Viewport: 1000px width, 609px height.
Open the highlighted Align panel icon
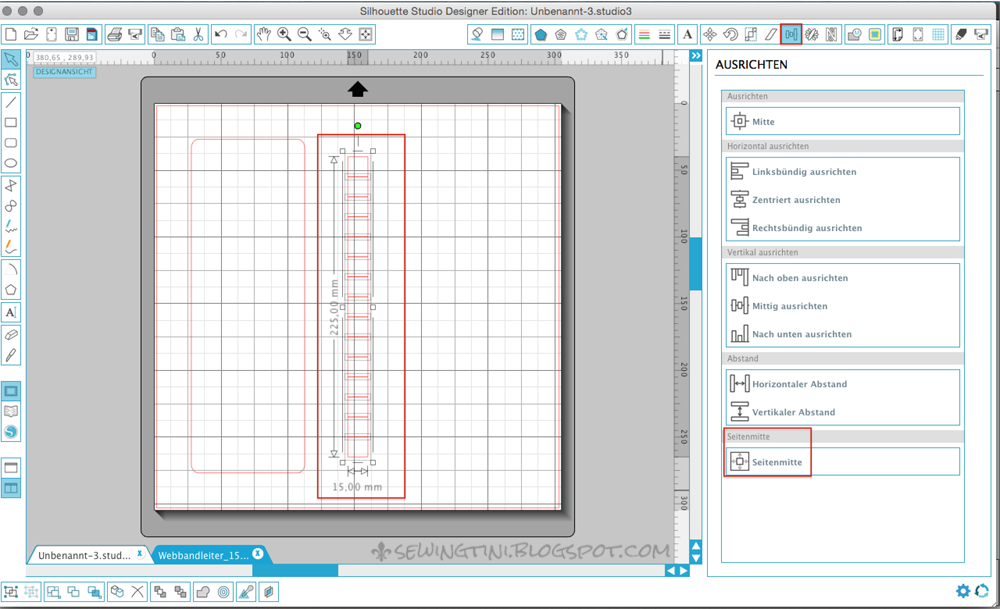[x=791, y=34]
